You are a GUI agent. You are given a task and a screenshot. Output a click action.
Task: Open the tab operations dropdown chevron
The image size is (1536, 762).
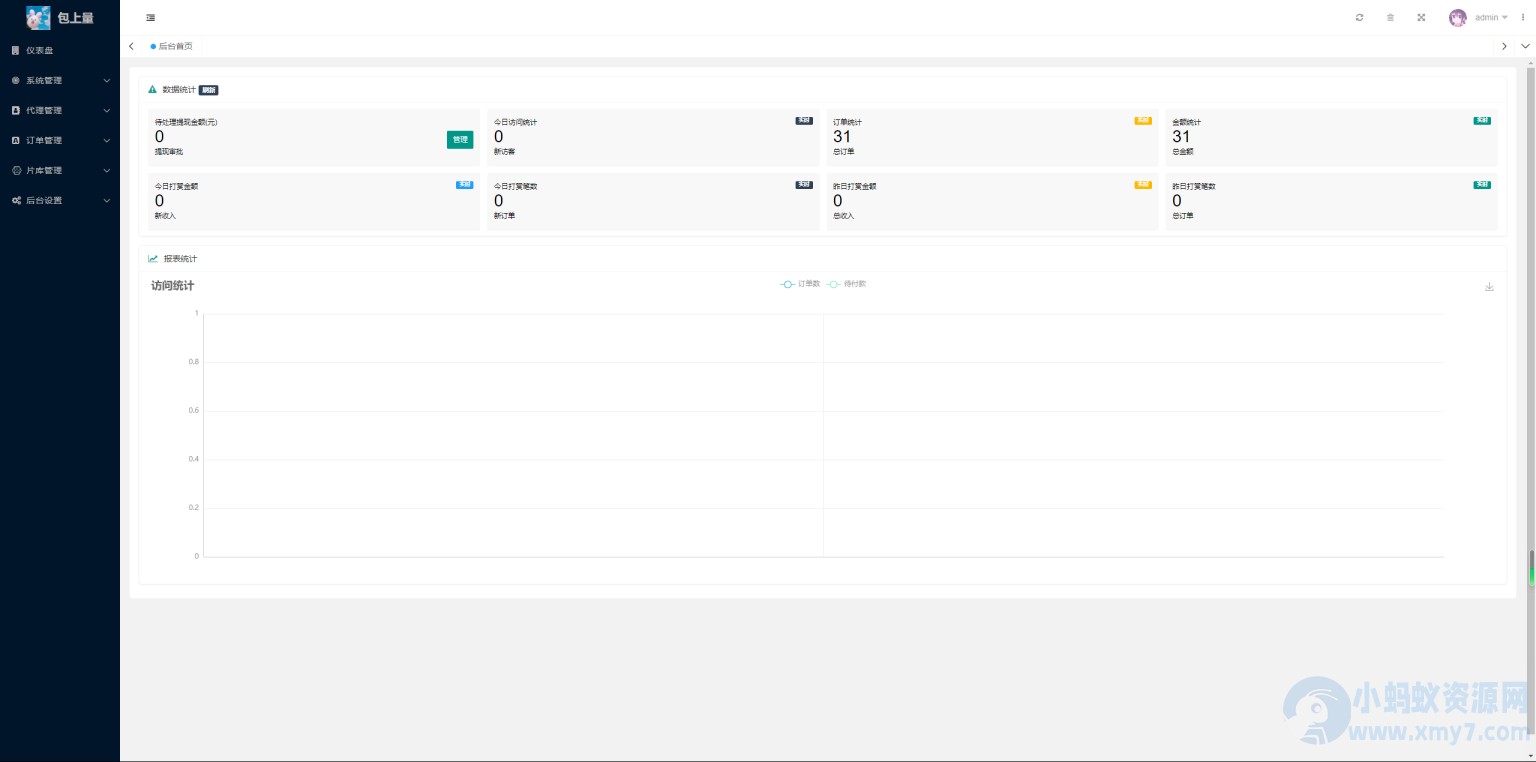pyautogui.click(x=1525, y=46)
